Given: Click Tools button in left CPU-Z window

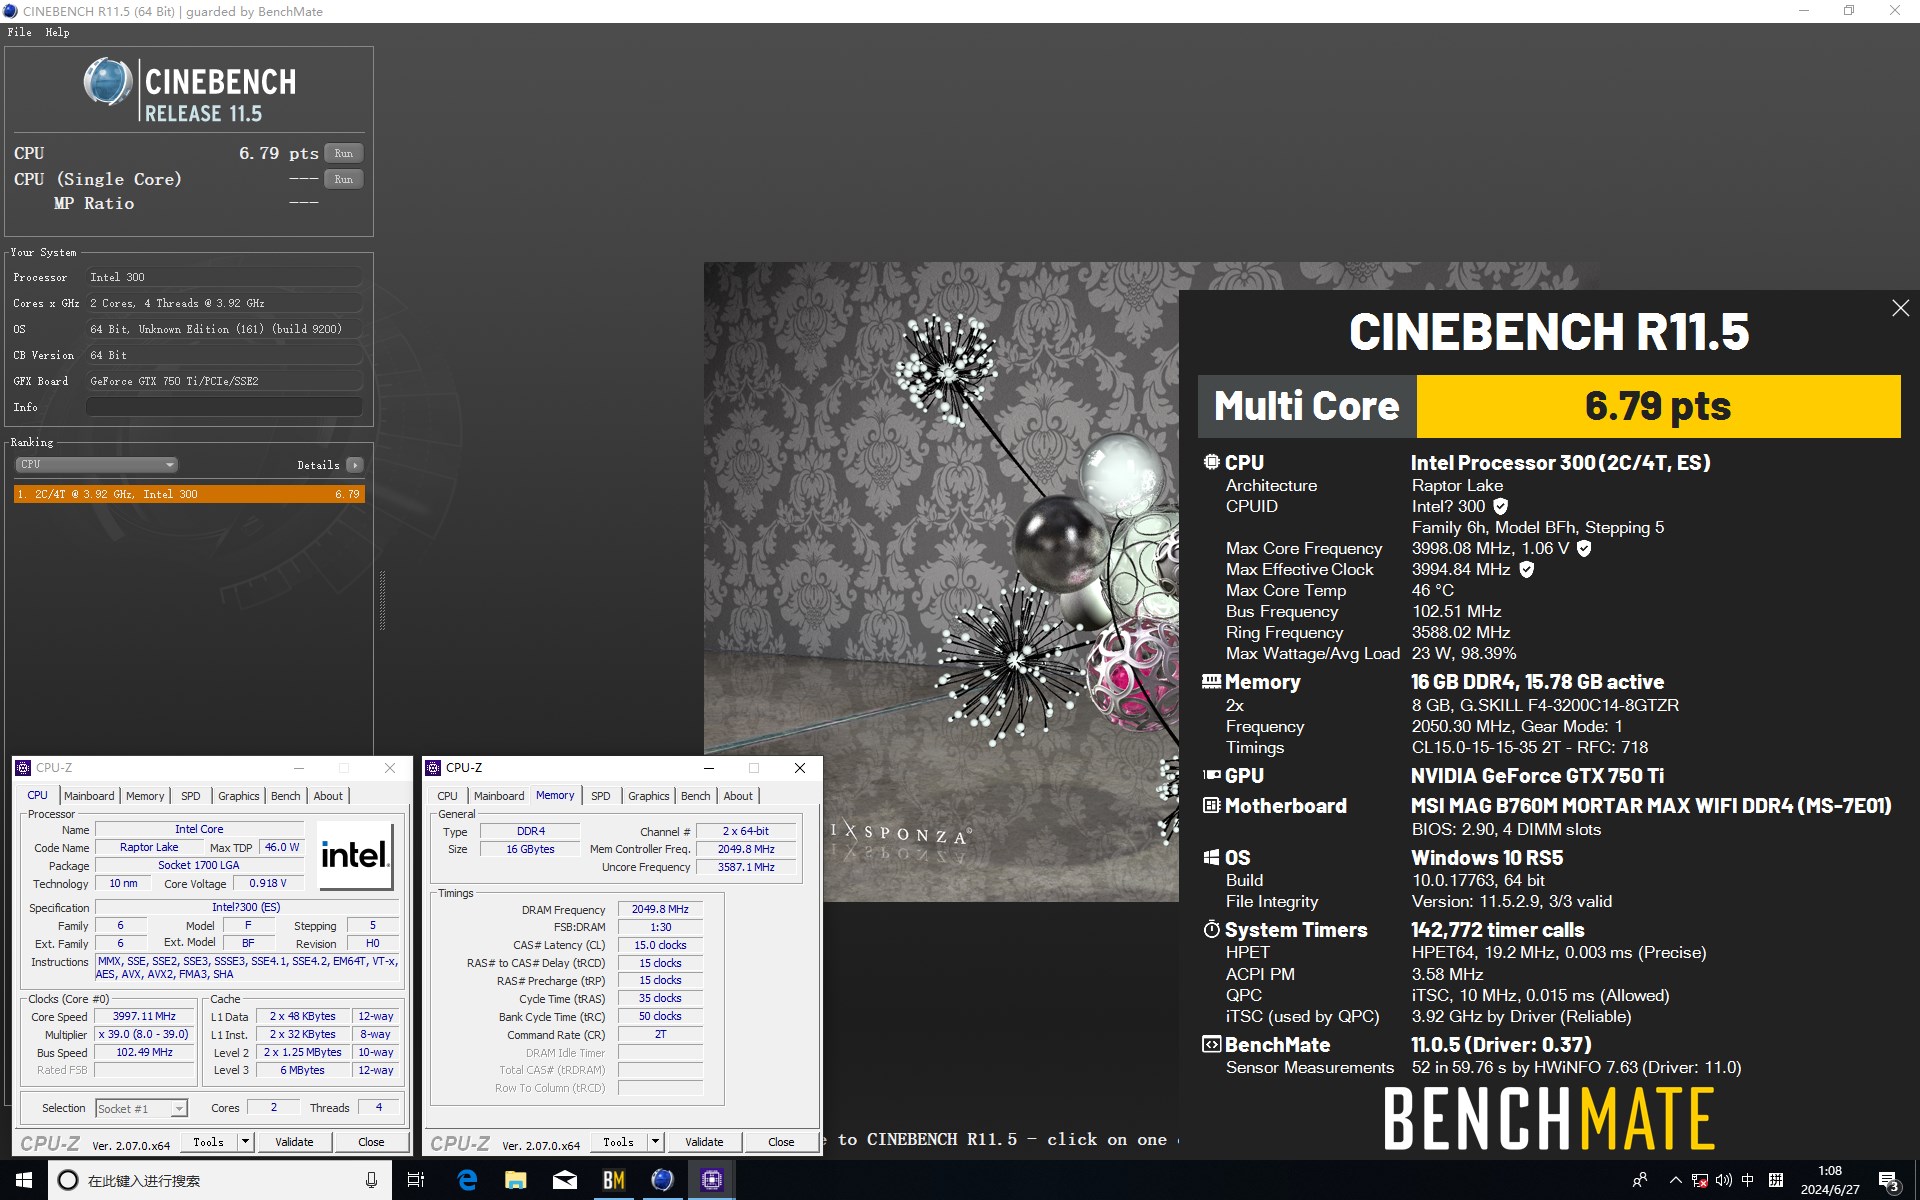Looking at the screenshot, I should tap(209, 1141).
